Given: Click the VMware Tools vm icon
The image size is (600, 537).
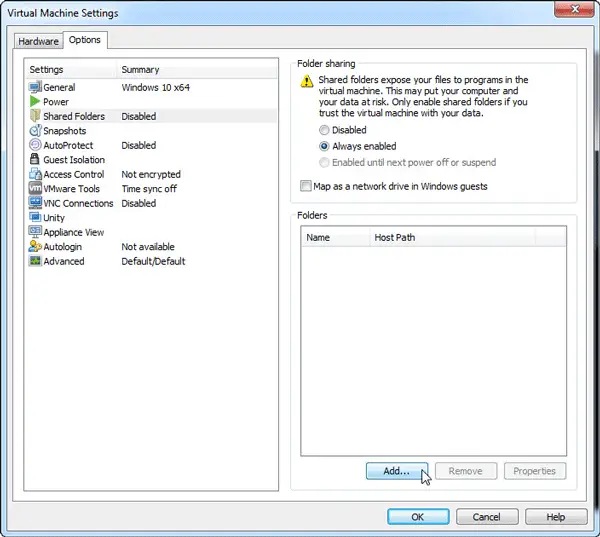Looking at the screenshot, I should point(35,188).
